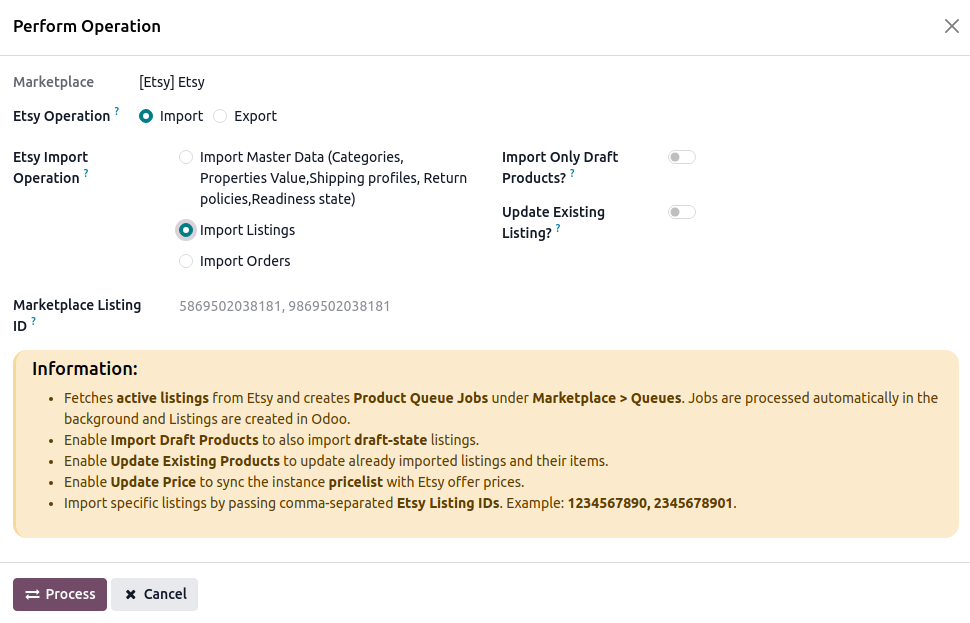Click the Perform Operation title
Viewport: 970px width, 623px height.
pos(87,27)
